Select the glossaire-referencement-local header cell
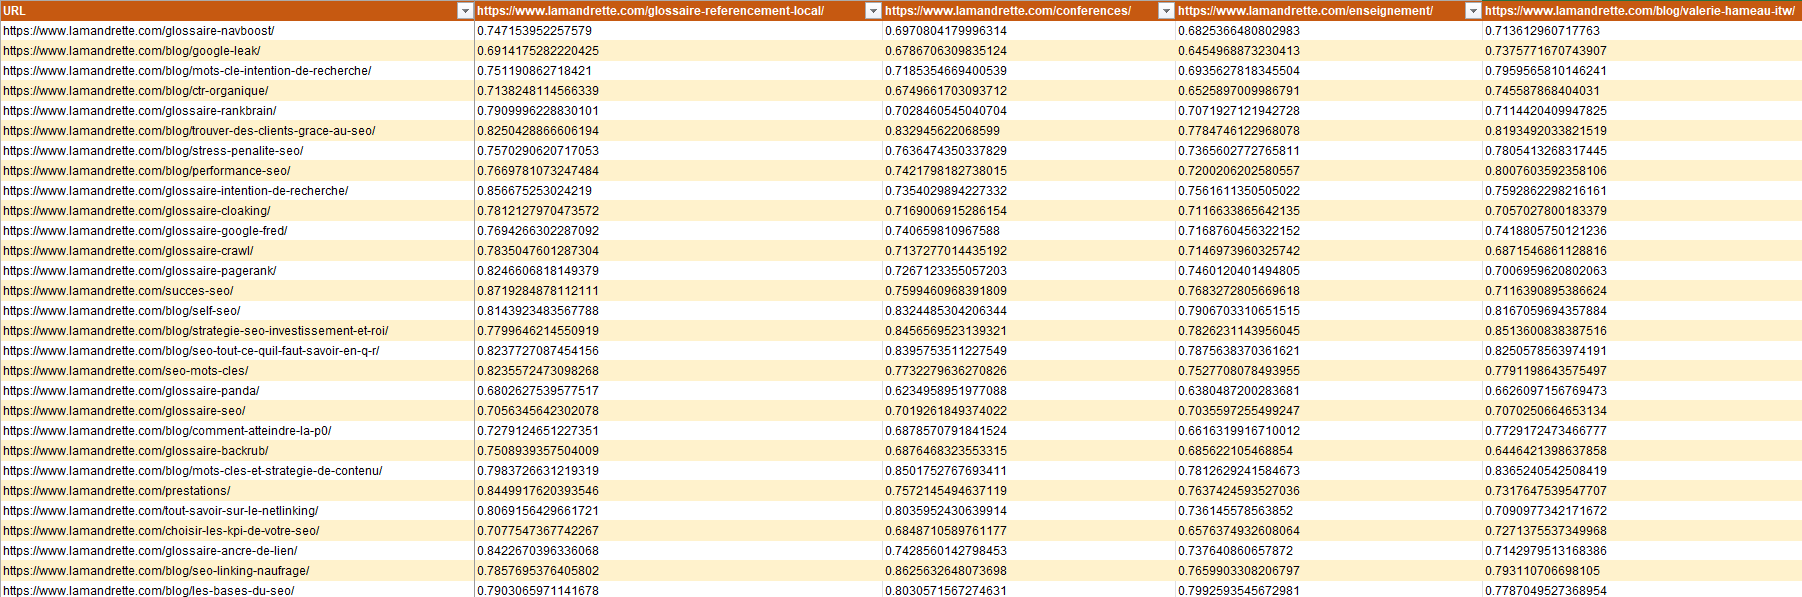This screenshot has height=597, width=1802. pos(678,11)
